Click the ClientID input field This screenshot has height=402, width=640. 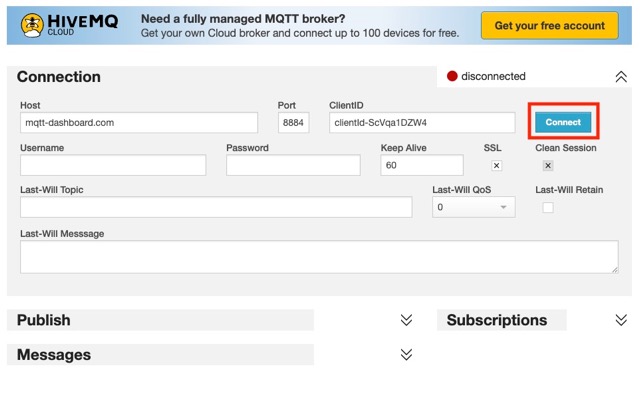[422, 122]
